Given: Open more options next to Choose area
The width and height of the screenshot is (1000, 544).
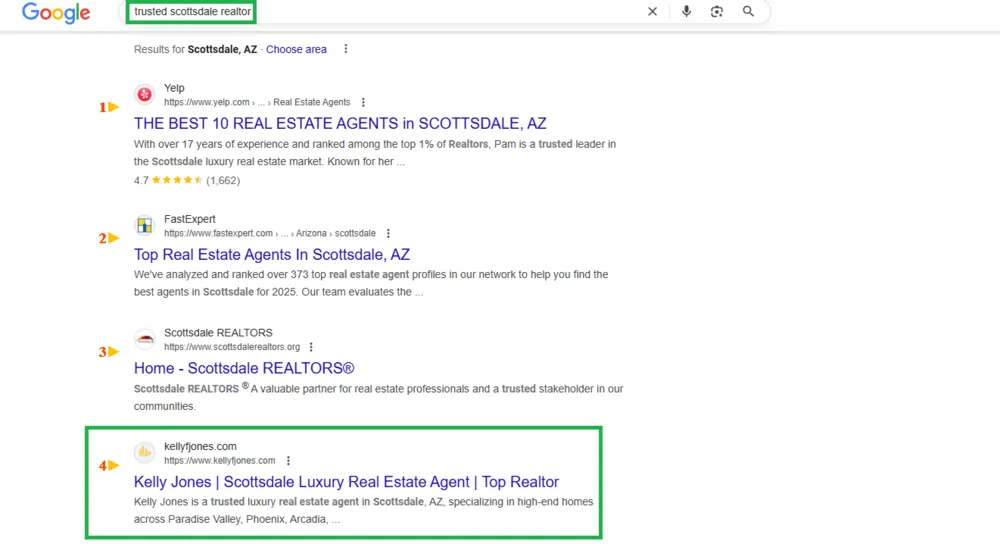Looking at the screenshot, I should 346,49.
